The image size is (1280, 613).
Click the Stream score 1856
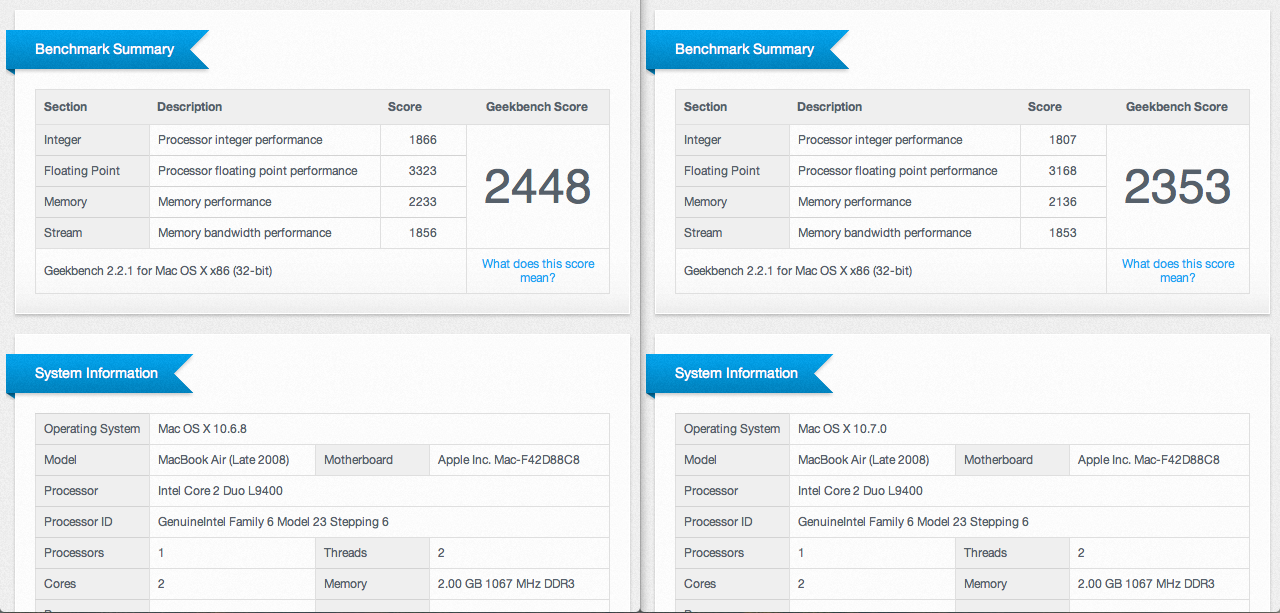(x=423, y=233)
